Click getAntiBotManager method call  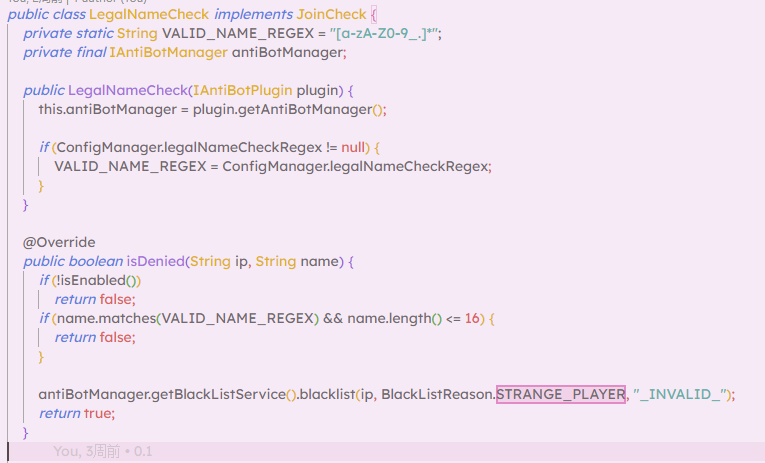(305, 109)
